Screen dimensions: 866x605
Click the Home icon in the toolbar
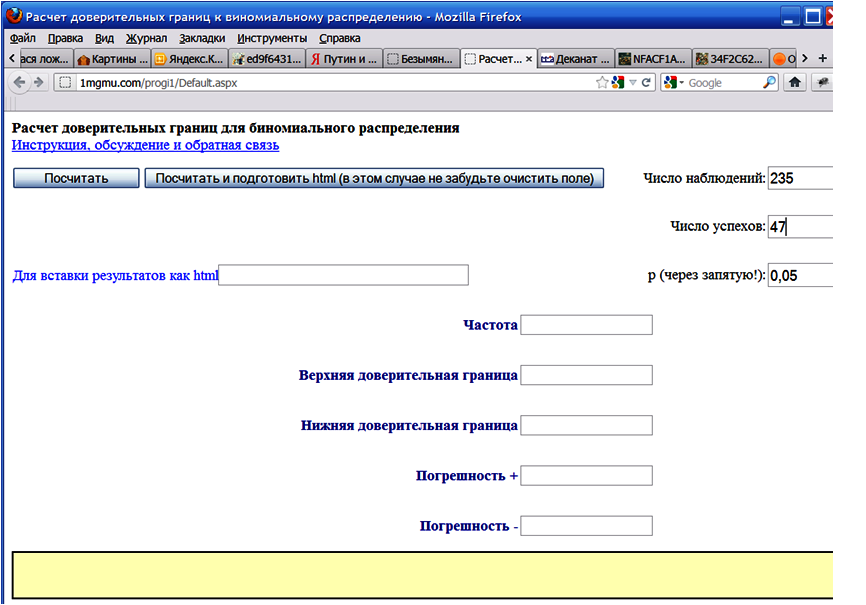tap(794, 82)
